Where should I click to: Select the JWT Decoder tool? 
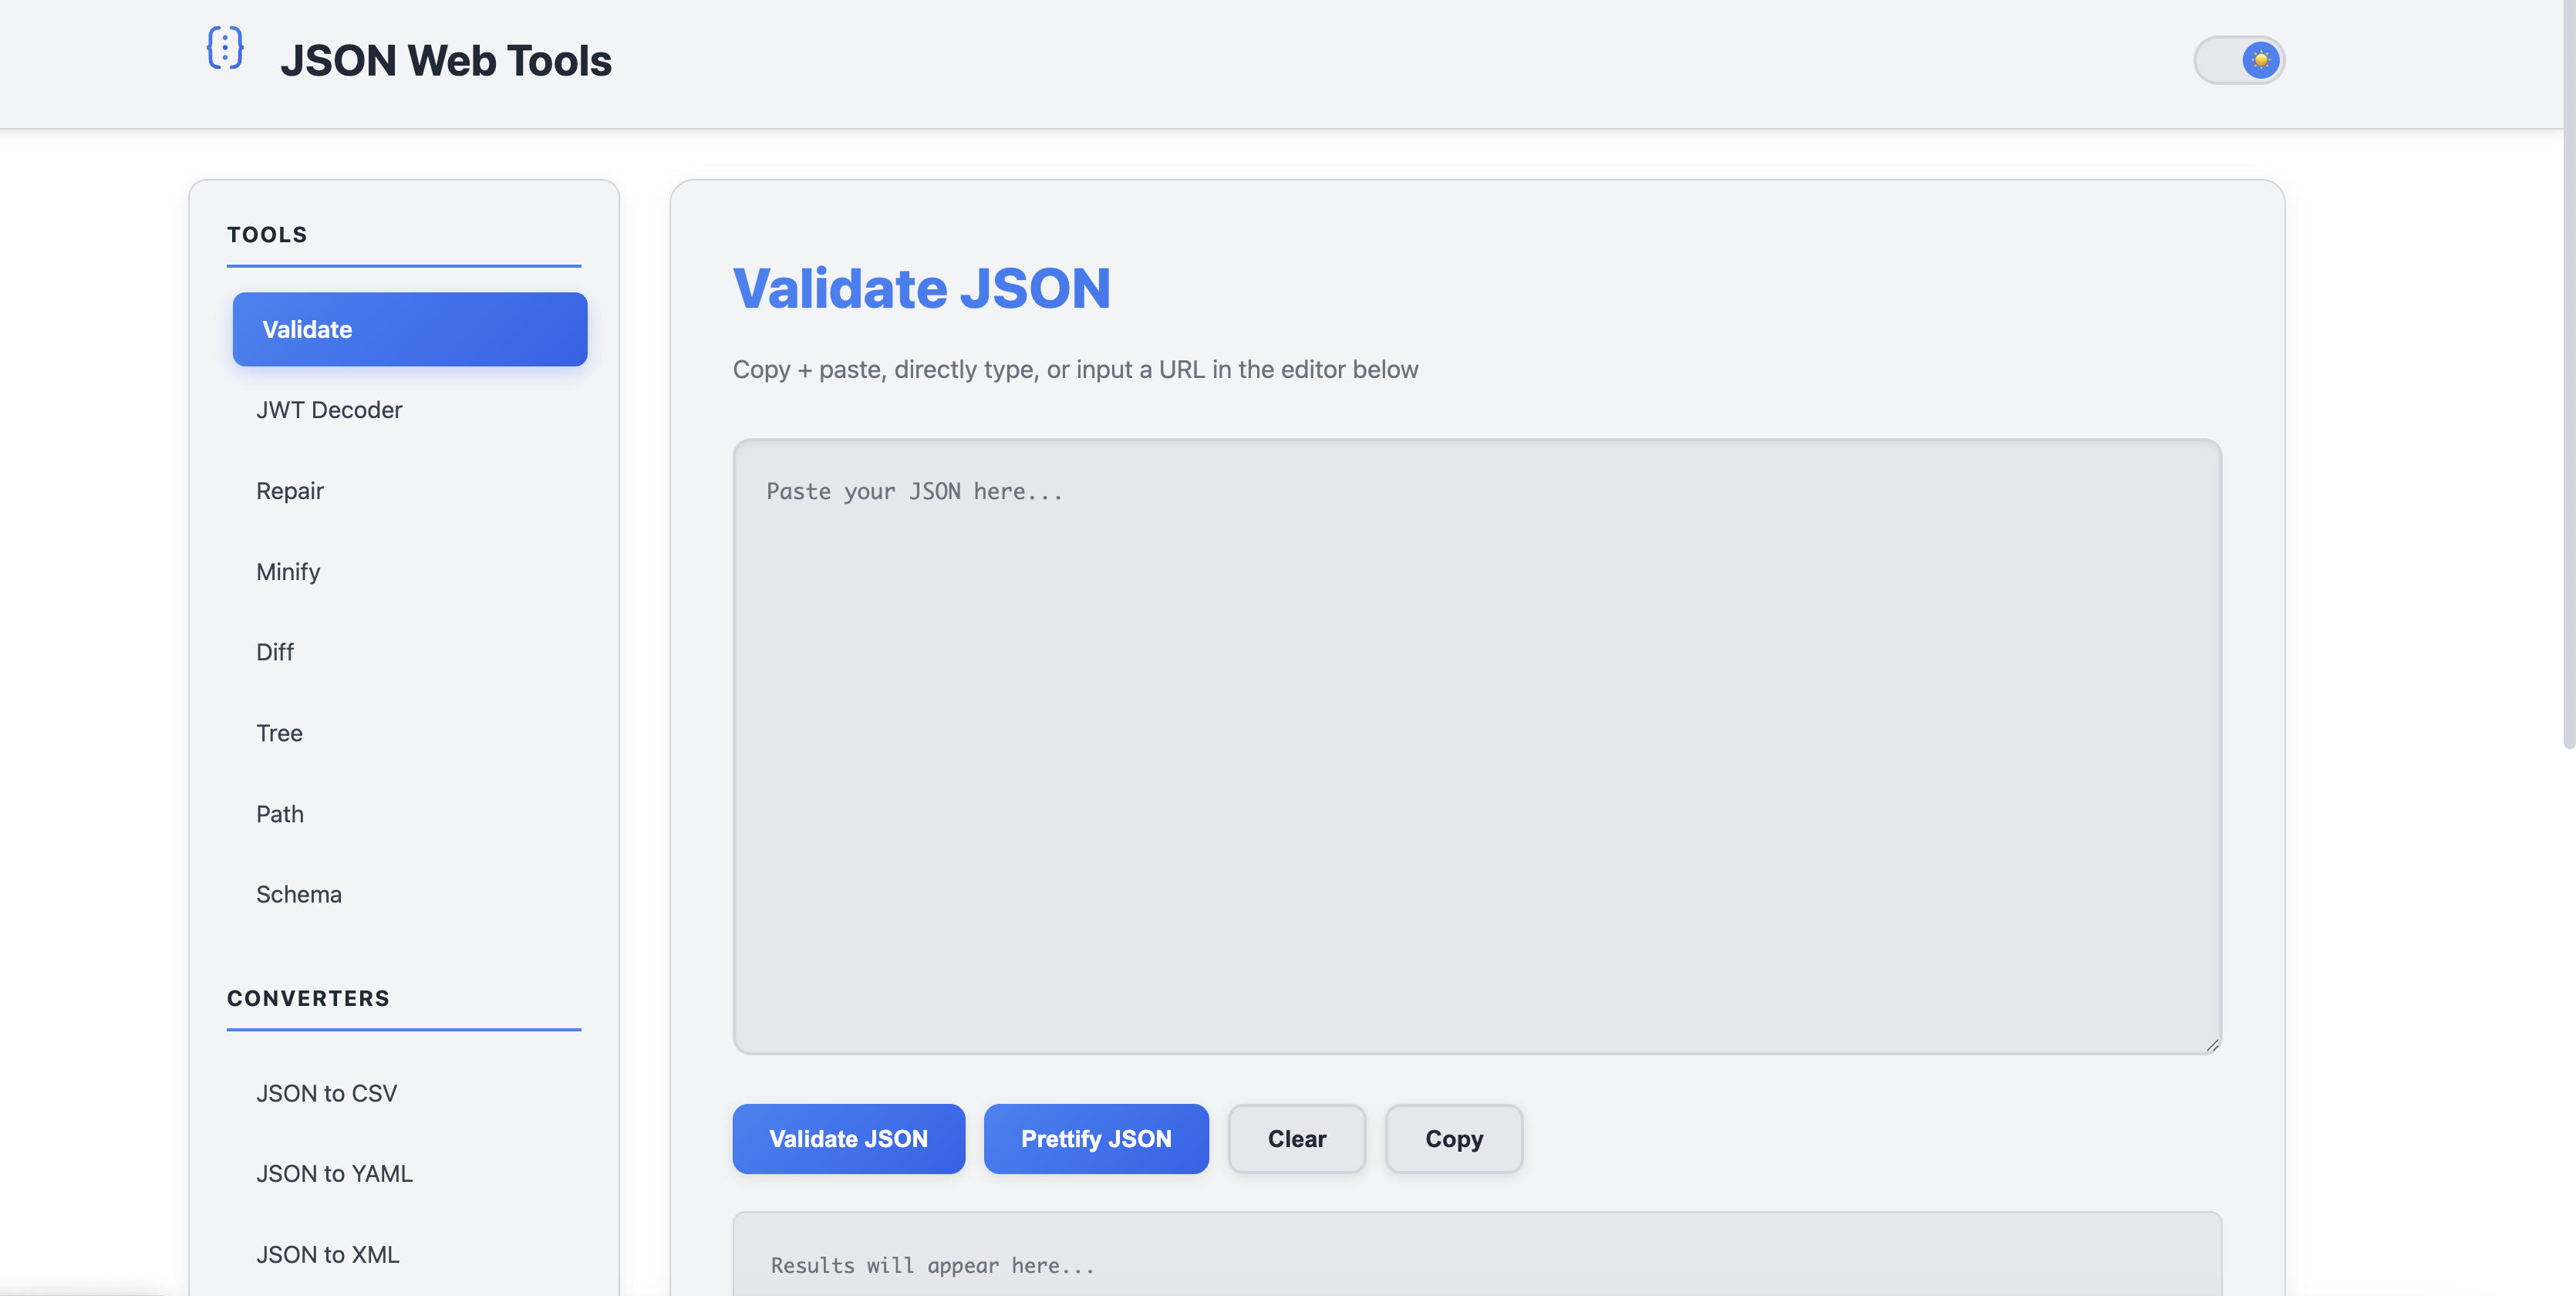329,409
